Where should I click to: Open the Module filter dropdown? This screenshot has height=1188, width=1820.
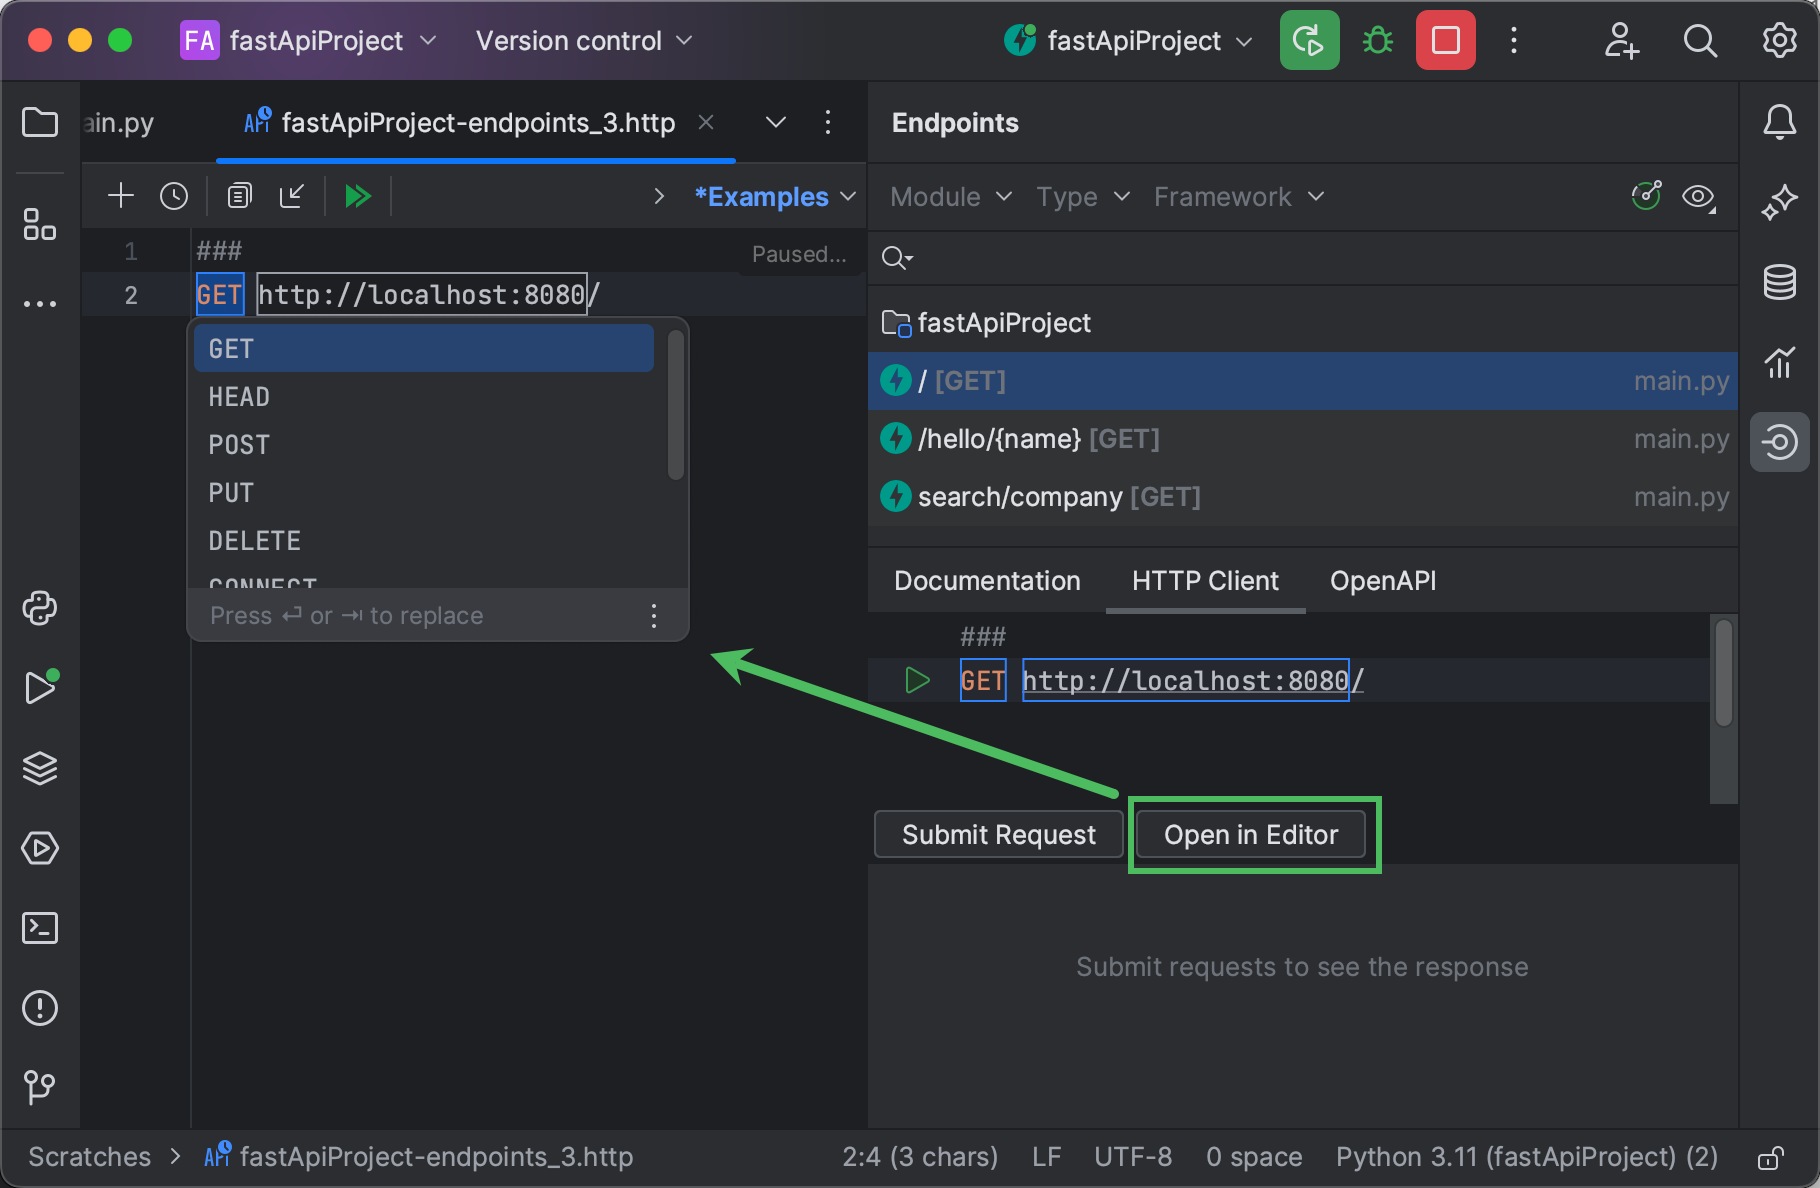tap(947, 196)
